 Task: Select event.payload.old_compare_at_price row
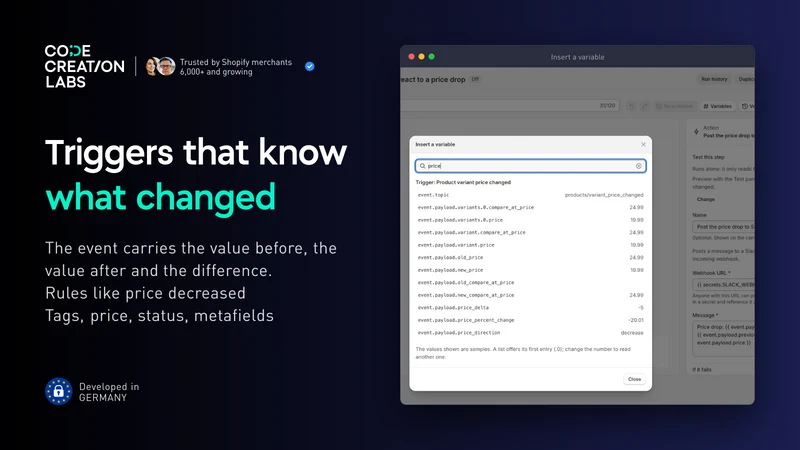(531, 282)
